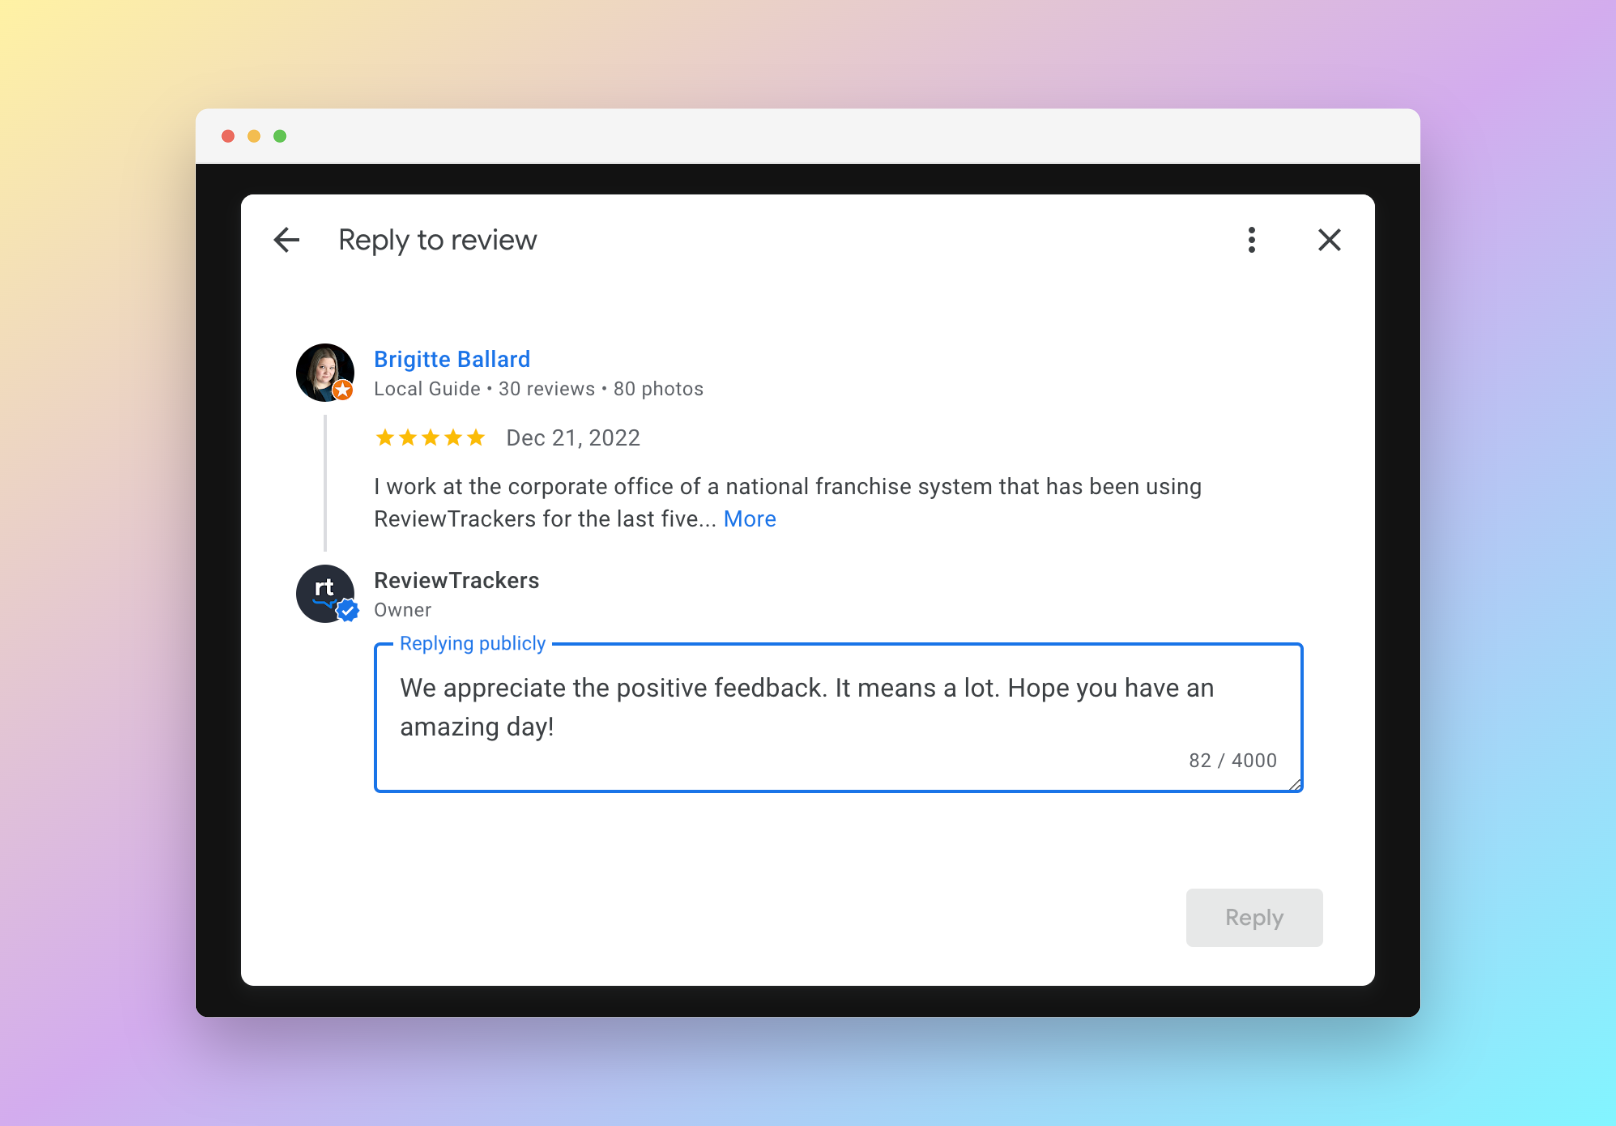This screenshot has height=1126, width=1616.
Task: Click the first star of the rating
Action: 385,437
